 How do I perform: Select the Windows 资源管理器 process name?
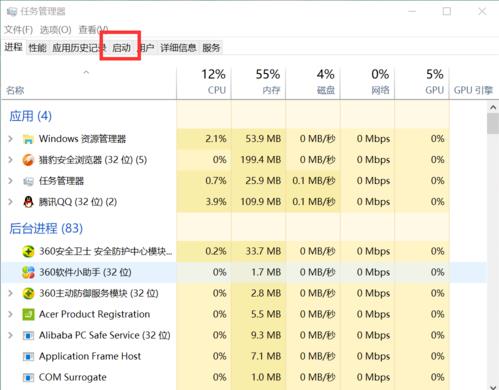pyautogui.click(x=82, y=139)
